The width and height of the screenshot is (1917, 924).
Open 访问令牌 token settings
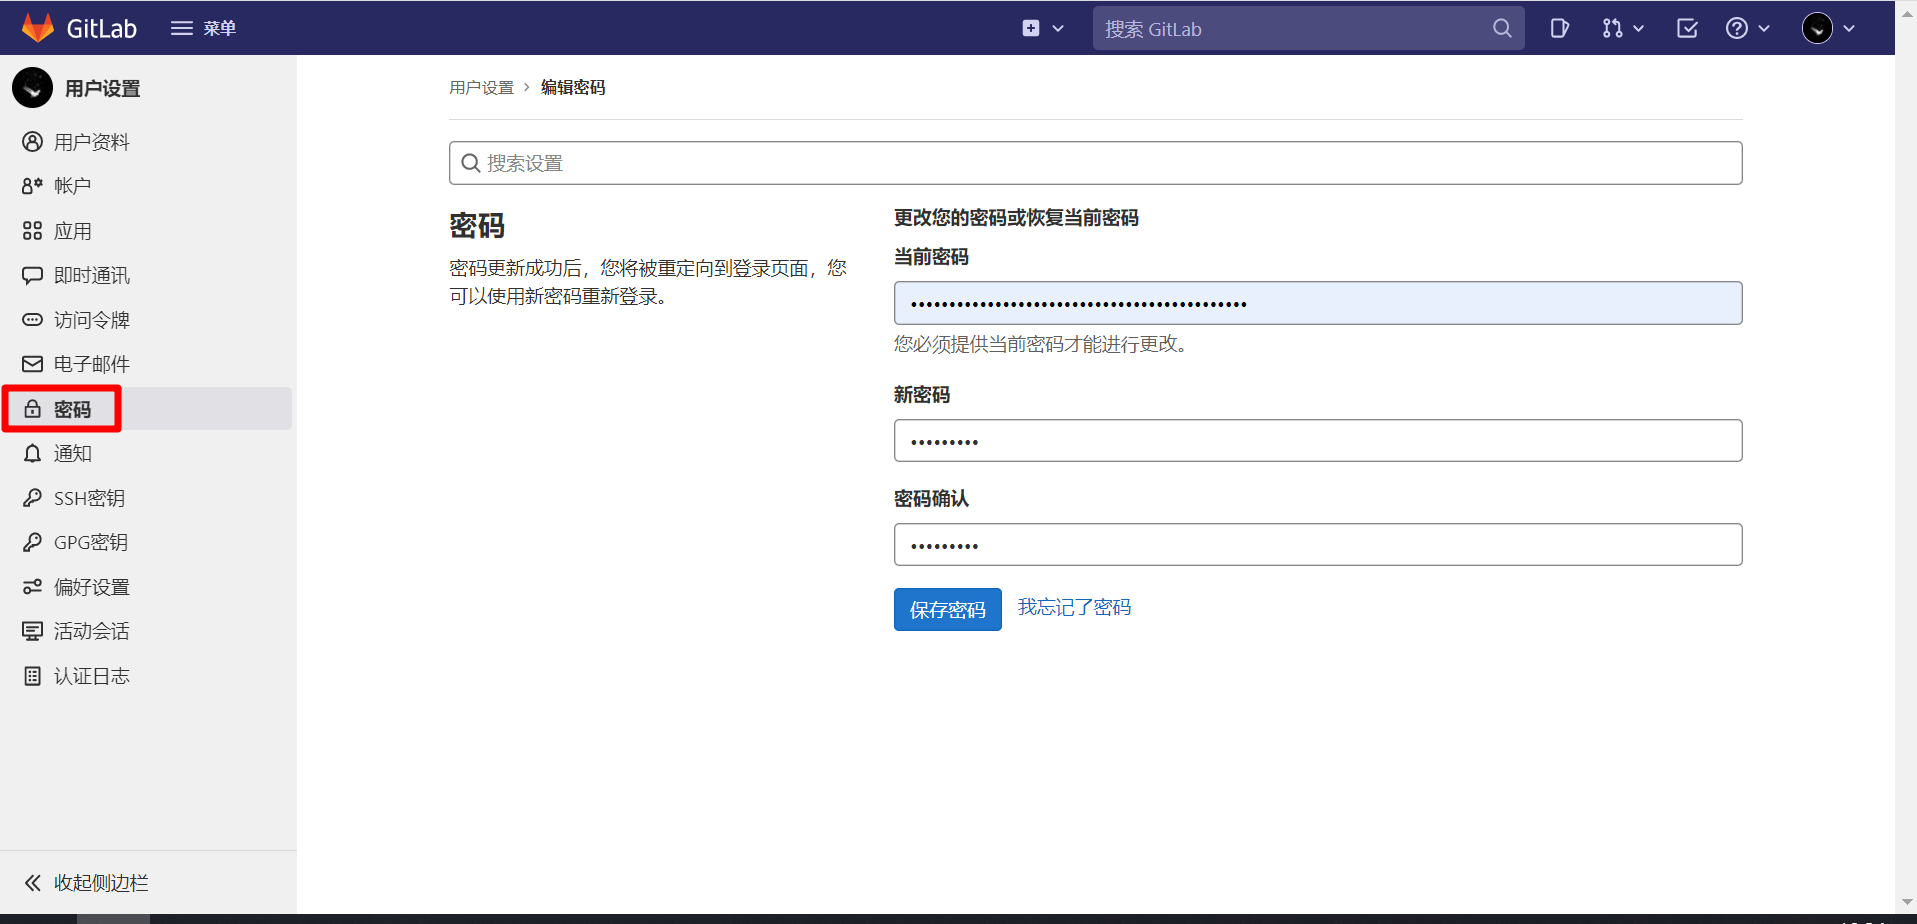point(91,320)
